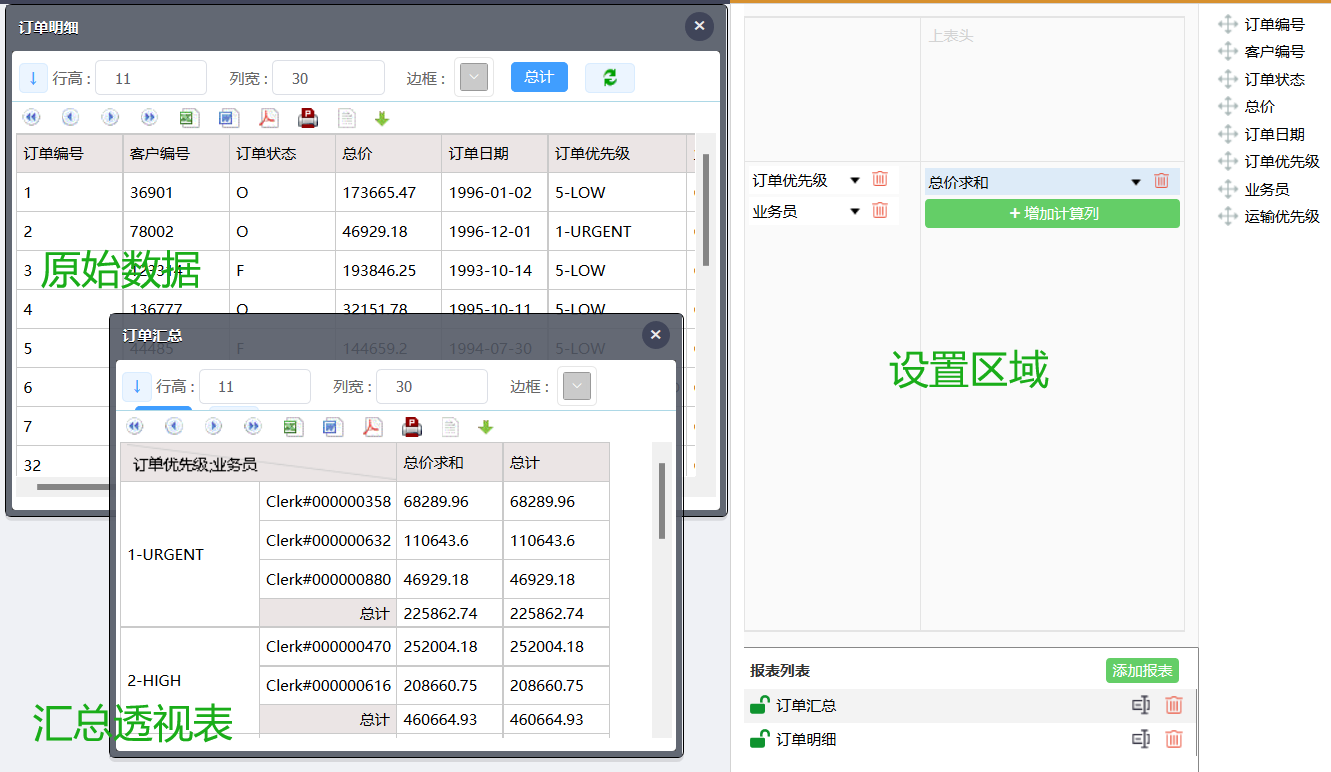Open 边框 dropdown in 订单明细
The height and width of the screenshot is (772, 1331).
pos(474,78)
